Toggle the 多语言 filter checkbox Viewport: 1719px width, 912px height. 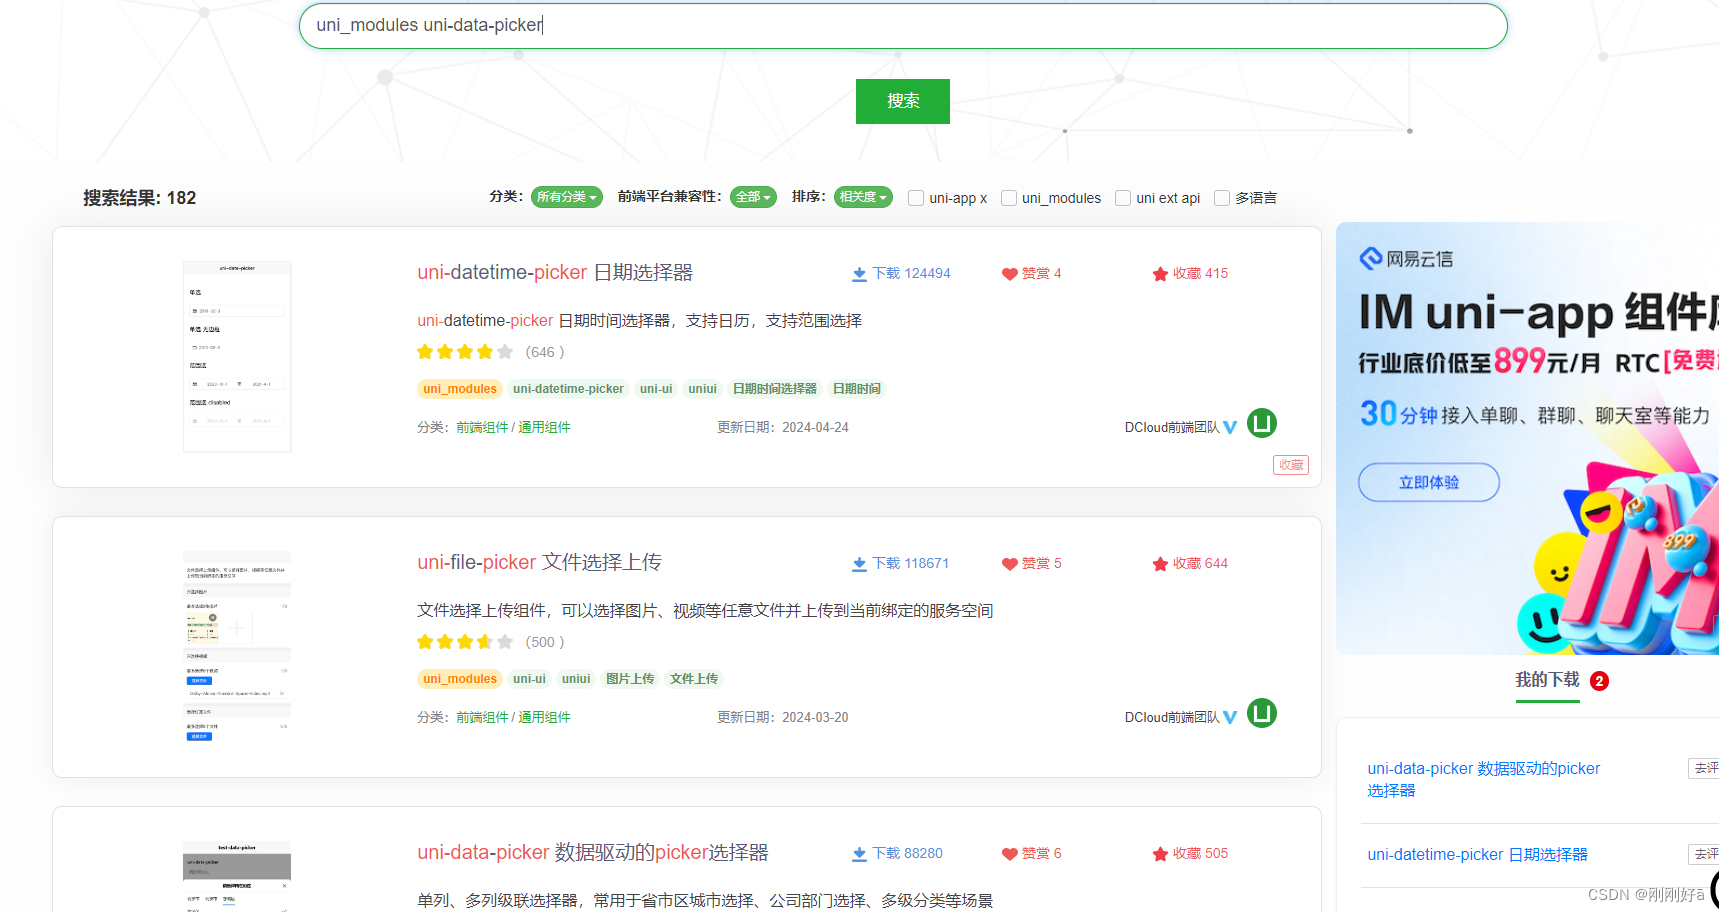[x=1221, y=197]
